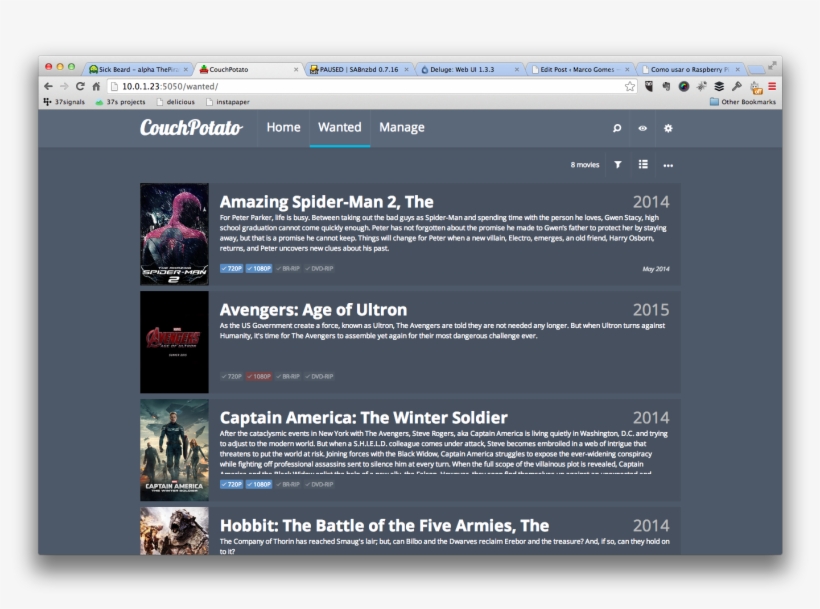Viewport: 820px width, 609px height.
Task: Open the 37s projects bookmark folder
Action: (120, 102)
